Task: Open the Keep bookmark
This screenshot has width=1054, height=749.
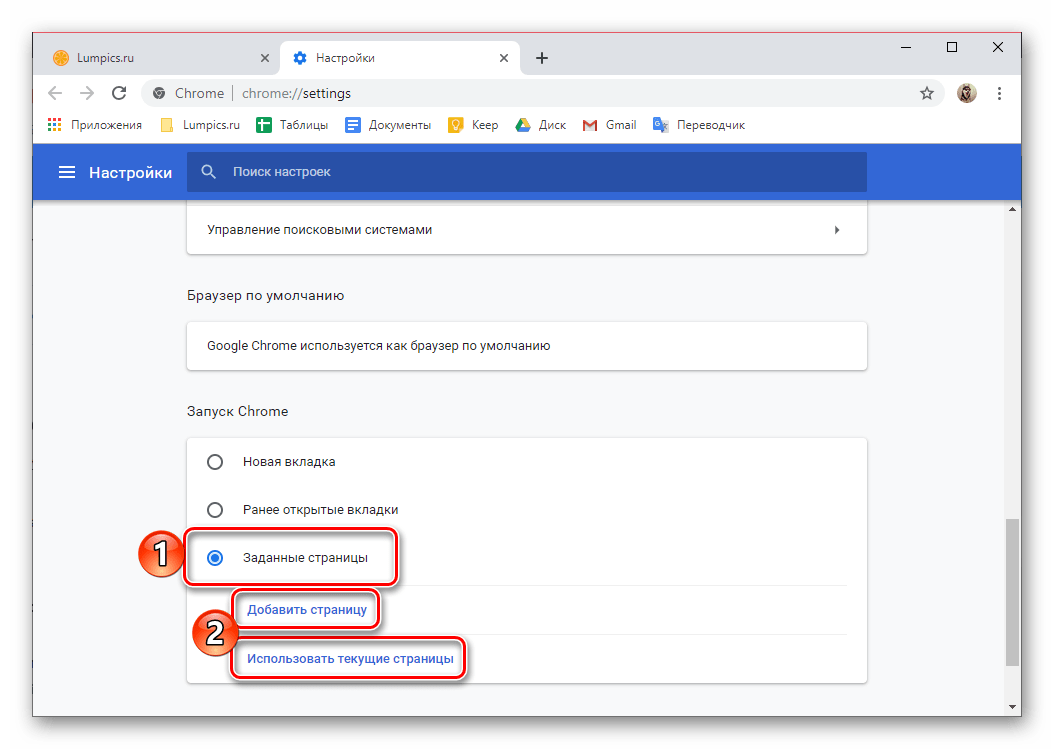Action: tap(473, 125)
